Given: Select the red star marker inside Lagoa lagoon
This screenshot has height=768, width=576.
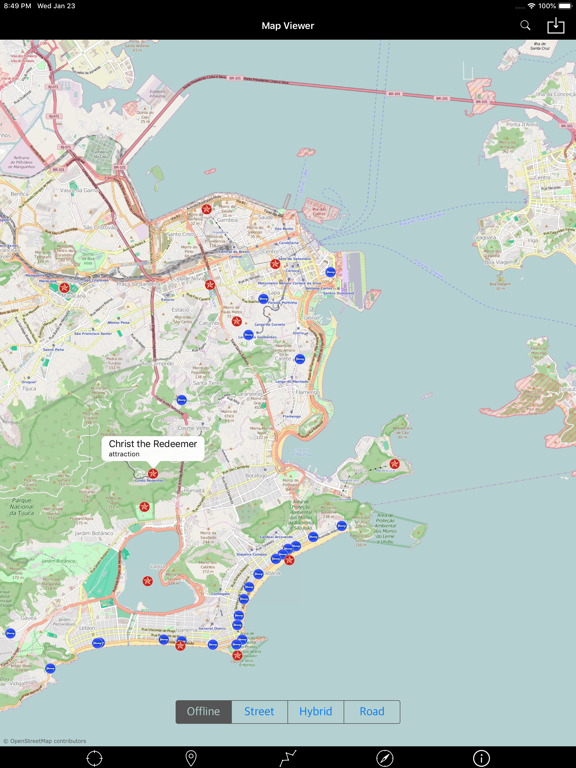Looking at the screenshot, I should pos(147,581).
